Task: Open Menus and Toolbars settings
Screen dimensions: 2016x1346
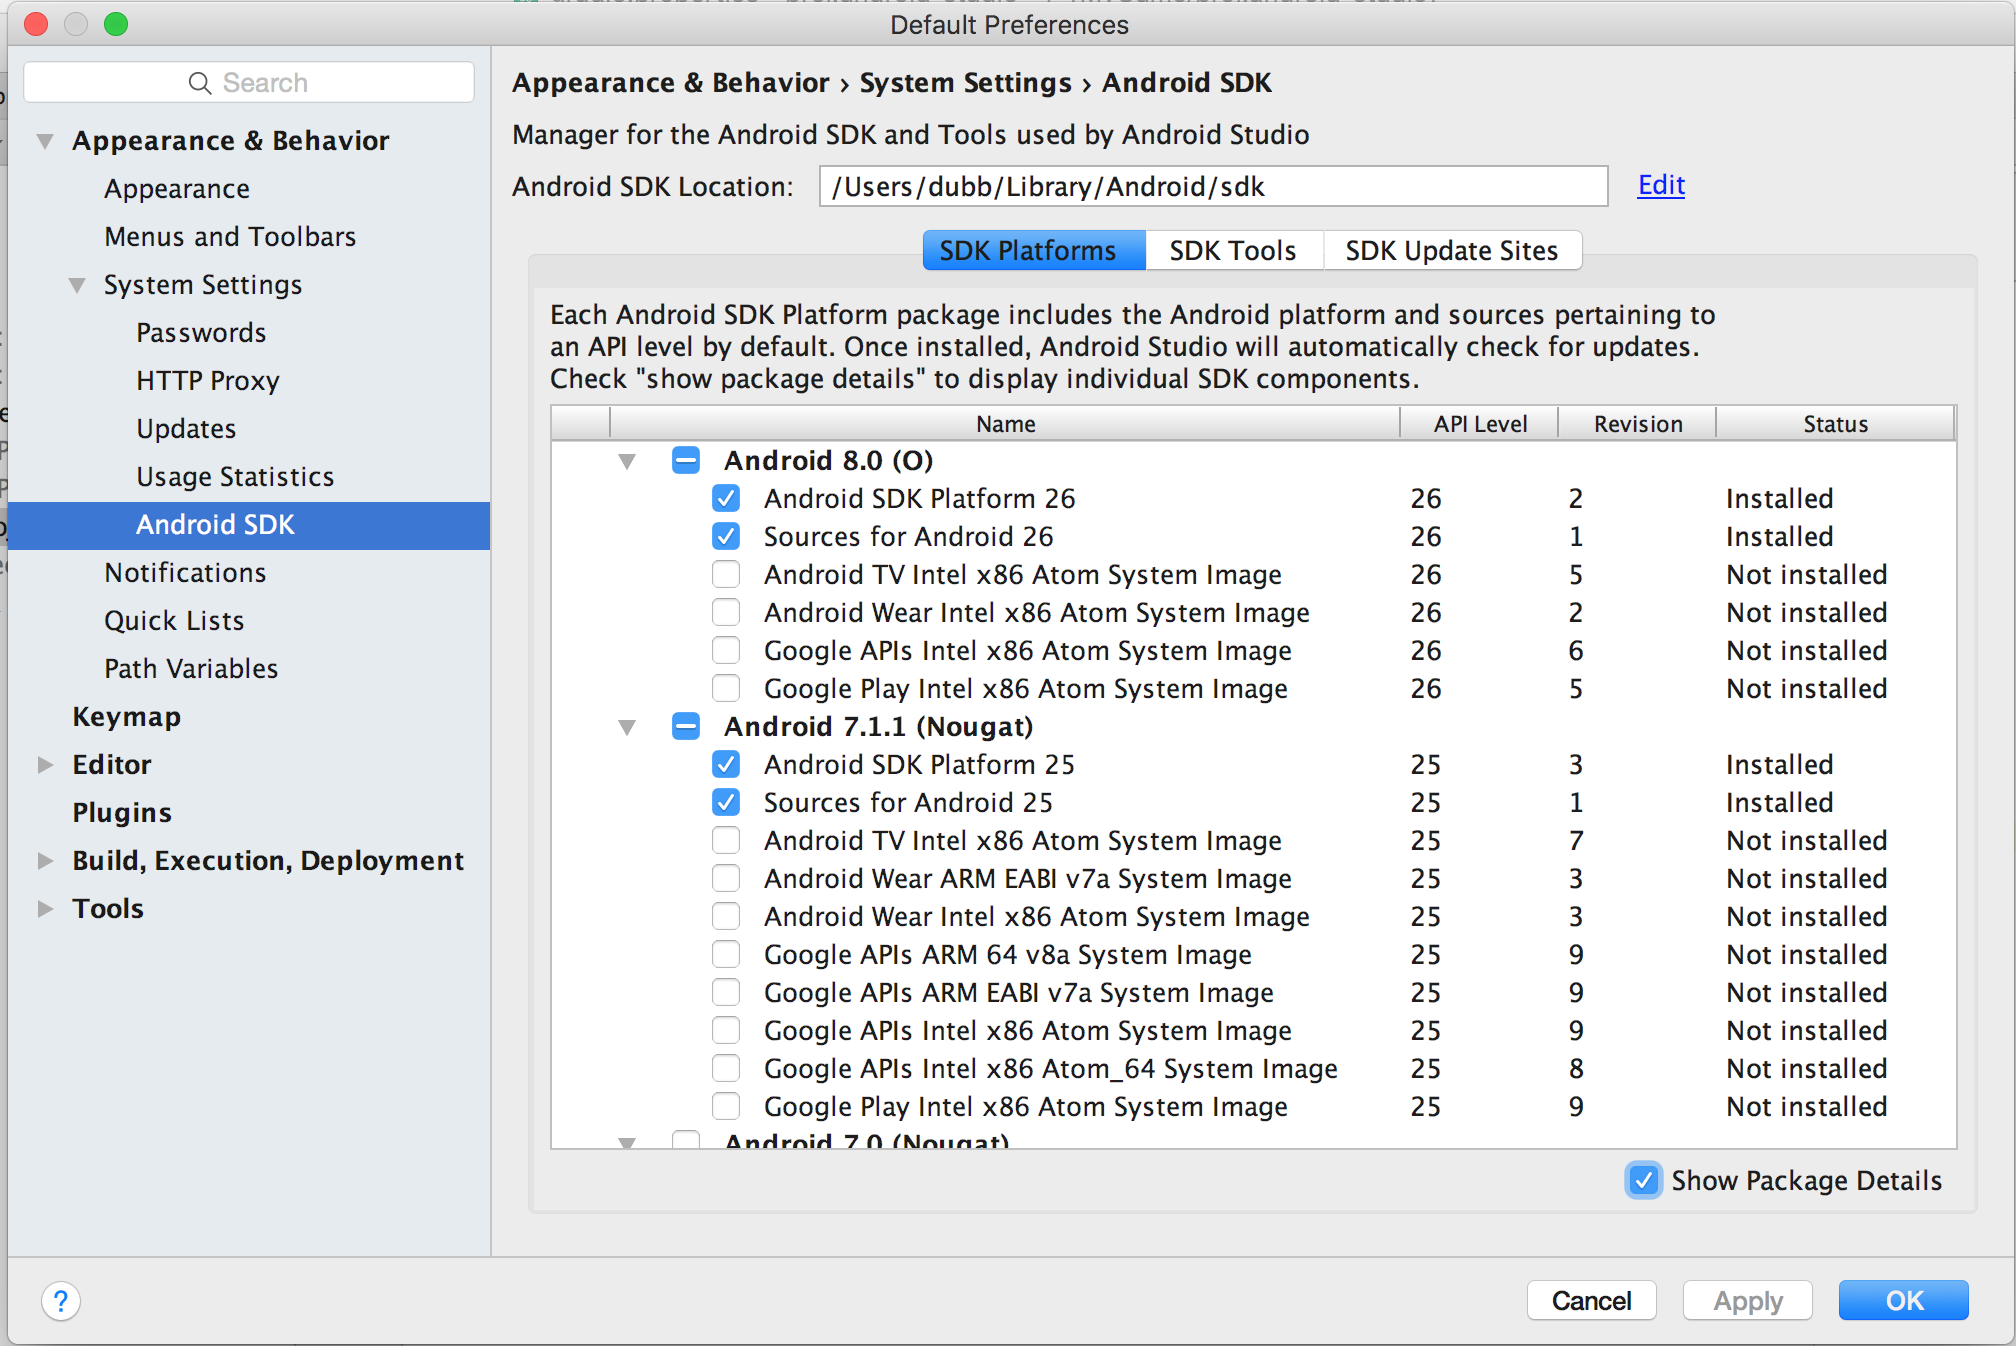Action: point(230,237)
